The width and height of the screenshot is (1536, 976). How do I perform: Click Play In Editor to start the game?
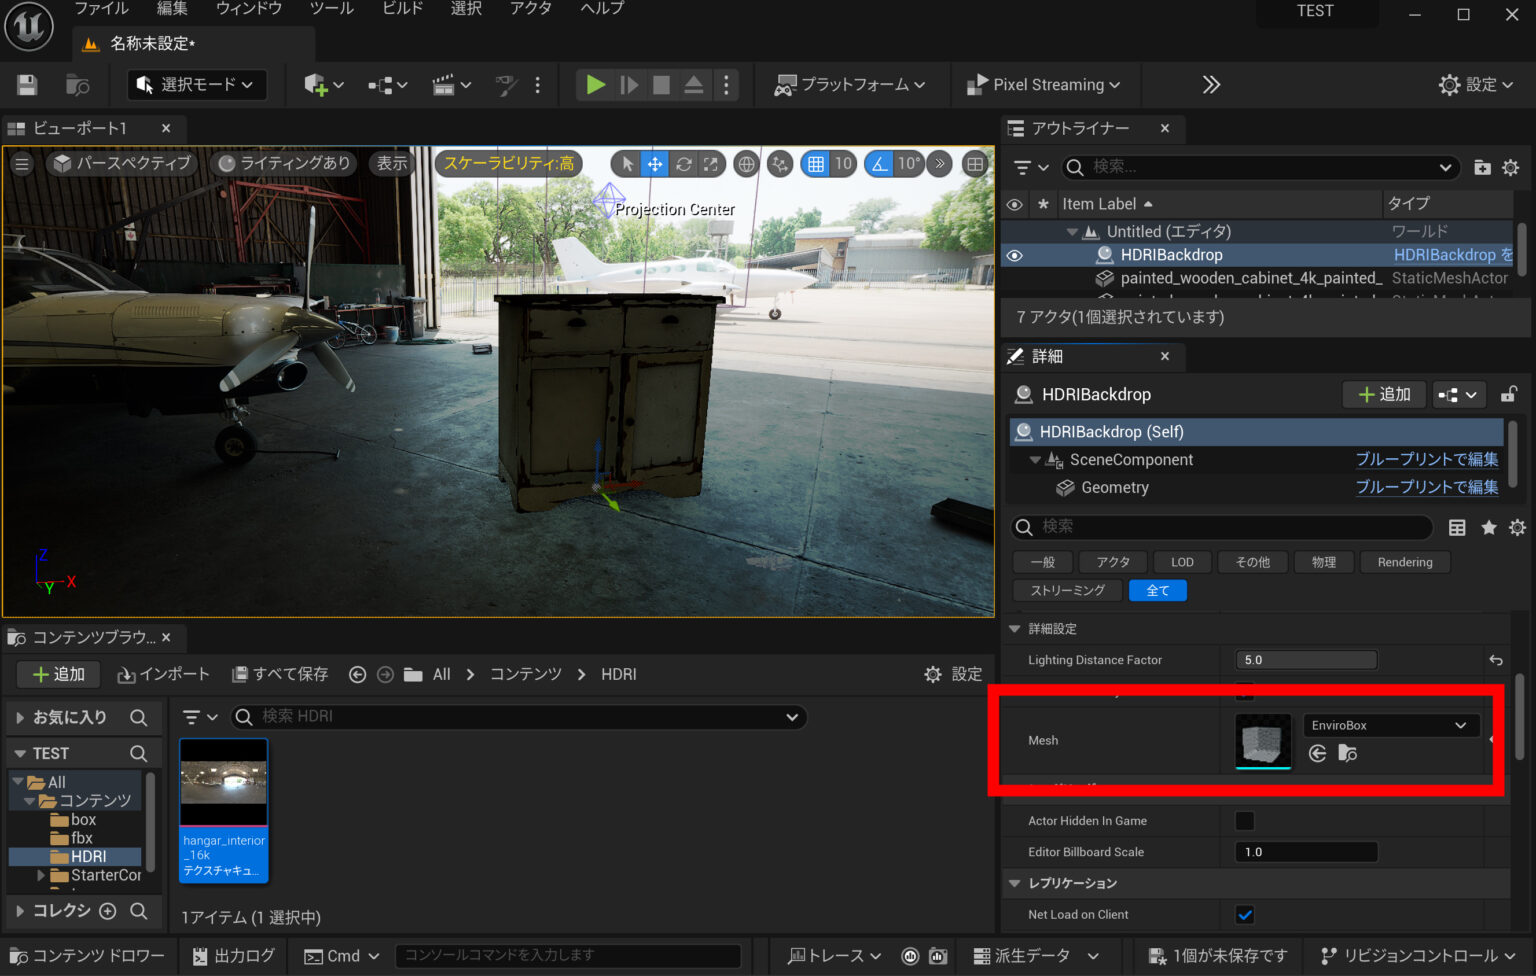pyautogui.click(x=594, y=85)
